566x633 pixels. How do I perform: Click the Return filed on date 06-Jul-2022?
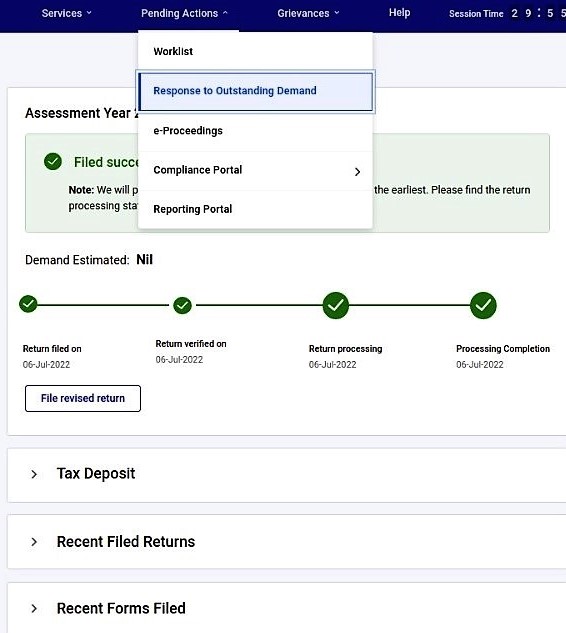tap(46, 365)
